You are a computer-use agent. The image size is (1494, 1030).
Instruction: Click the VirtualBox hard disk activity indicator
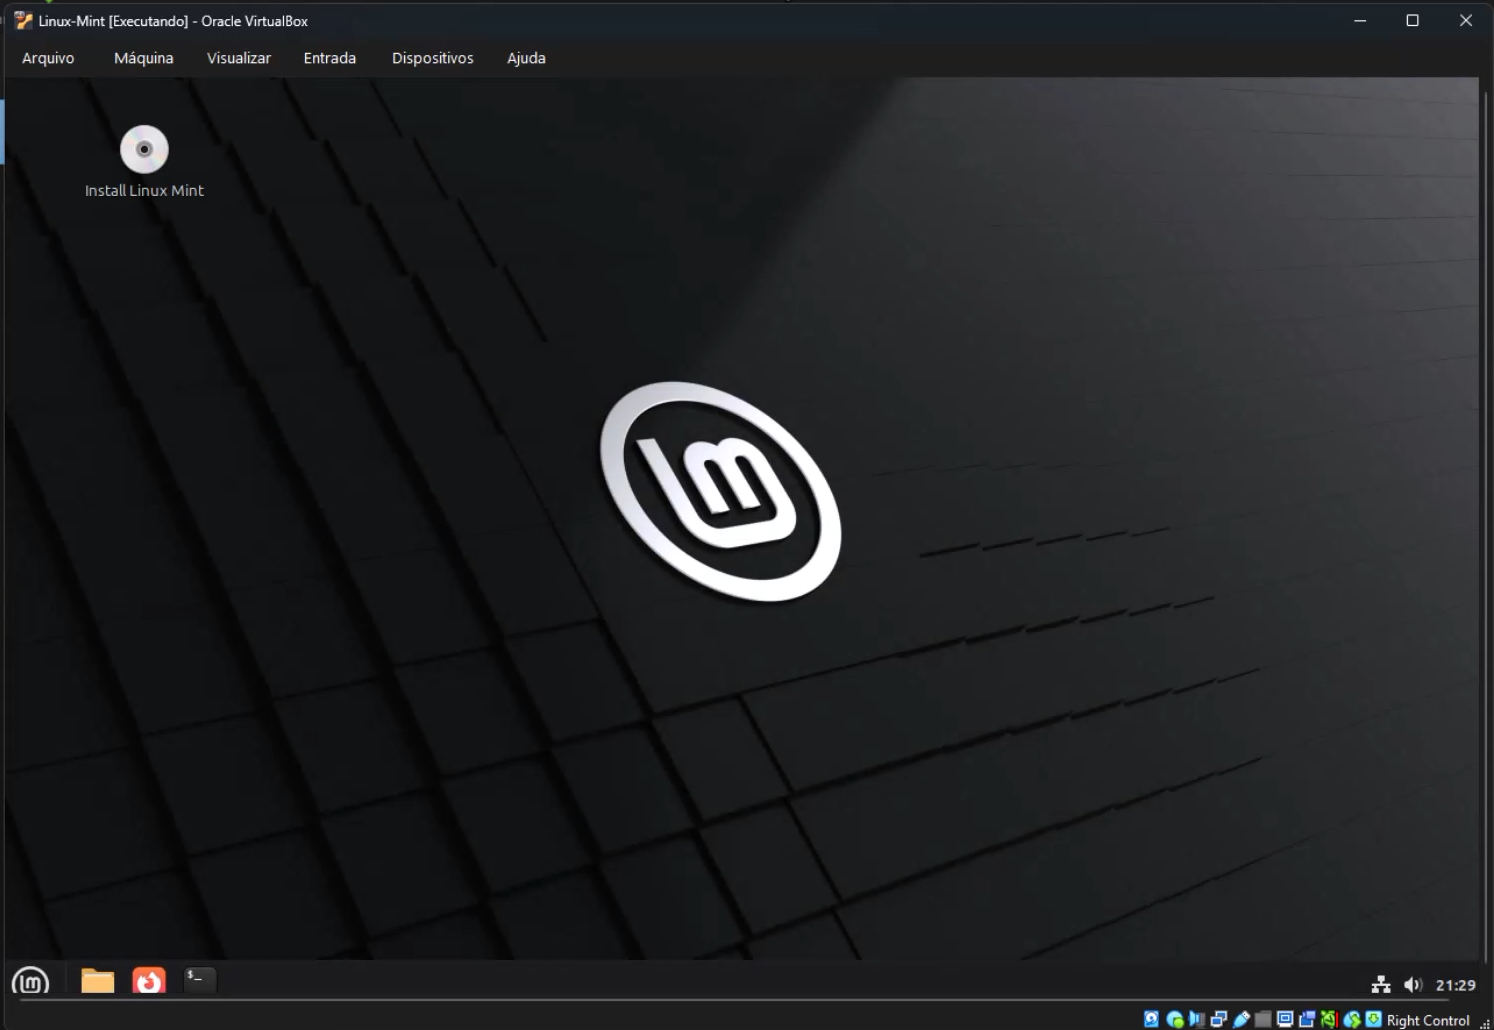click(1151, 1020)
